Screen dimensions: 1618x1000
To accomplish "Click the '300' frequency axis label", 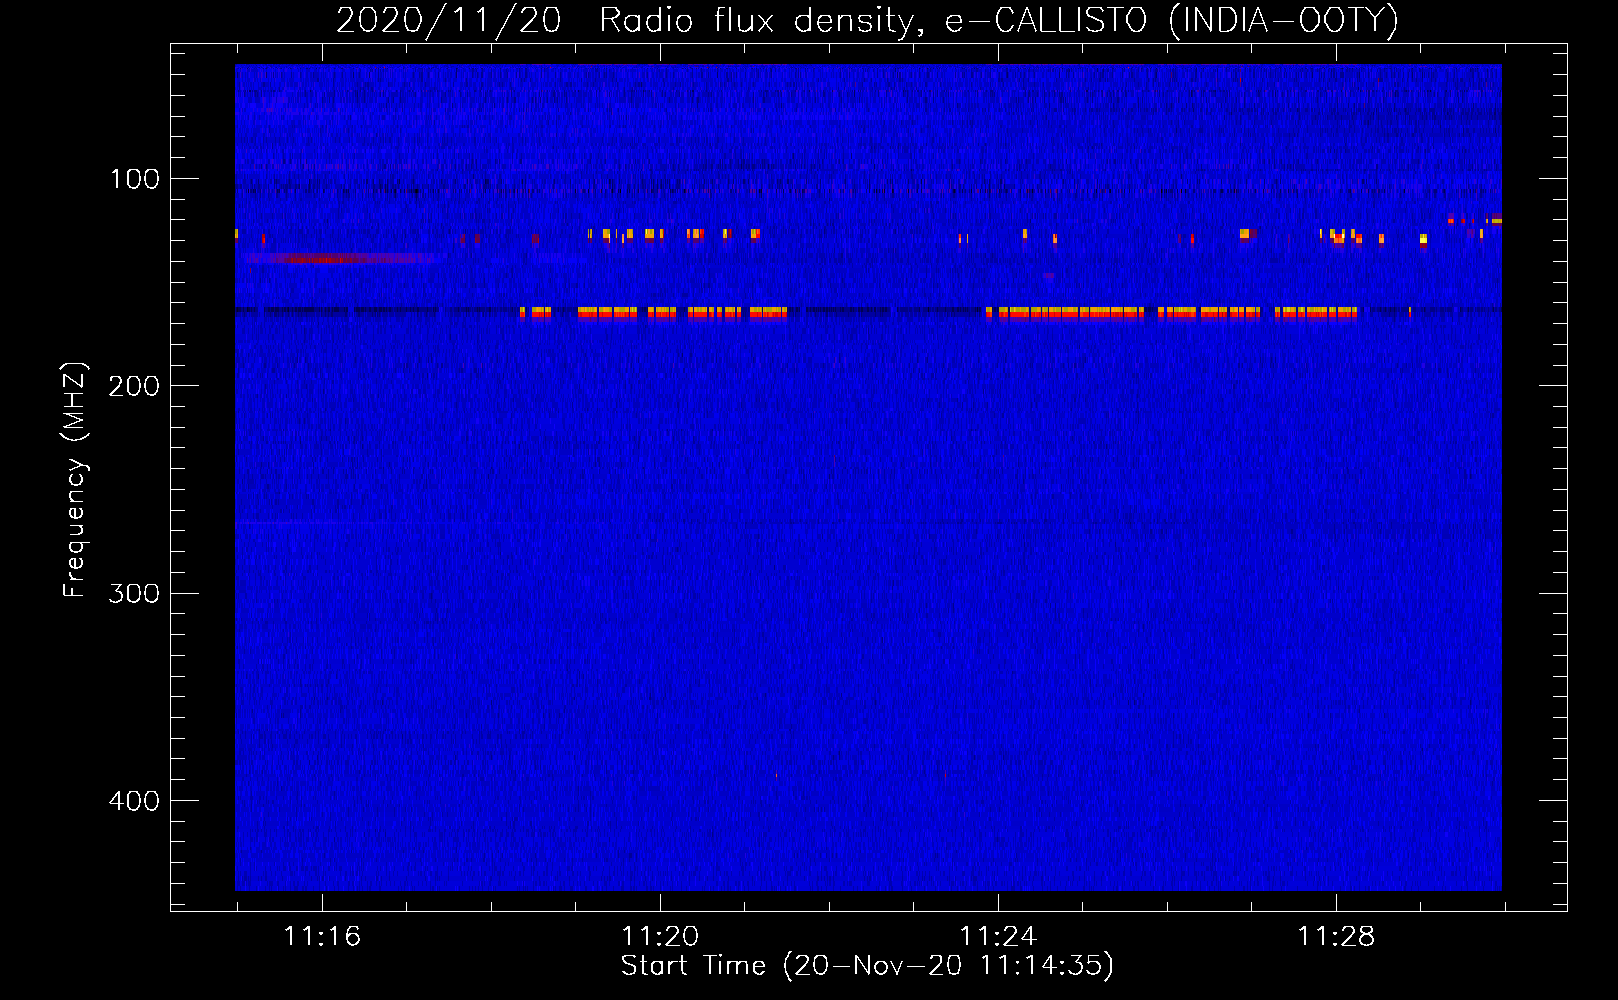I will [134, 593].
